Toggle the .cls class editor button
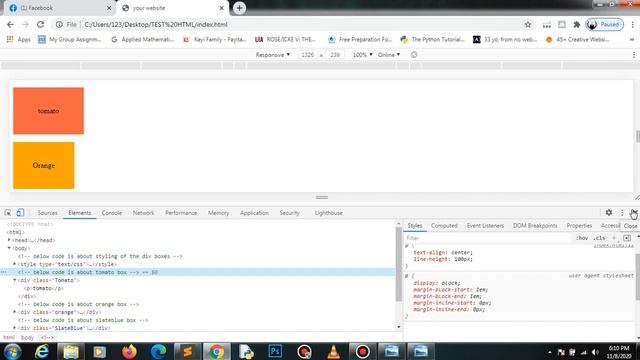This screenshot has height=360, width=640. coord(600,238)
